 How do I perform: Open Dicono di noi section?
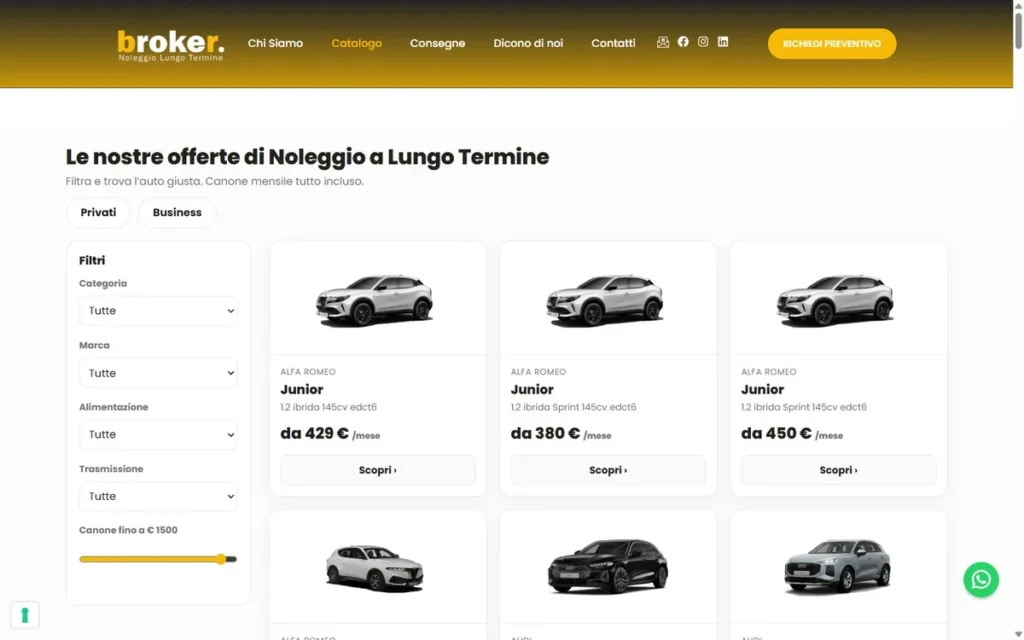point(528,43)
